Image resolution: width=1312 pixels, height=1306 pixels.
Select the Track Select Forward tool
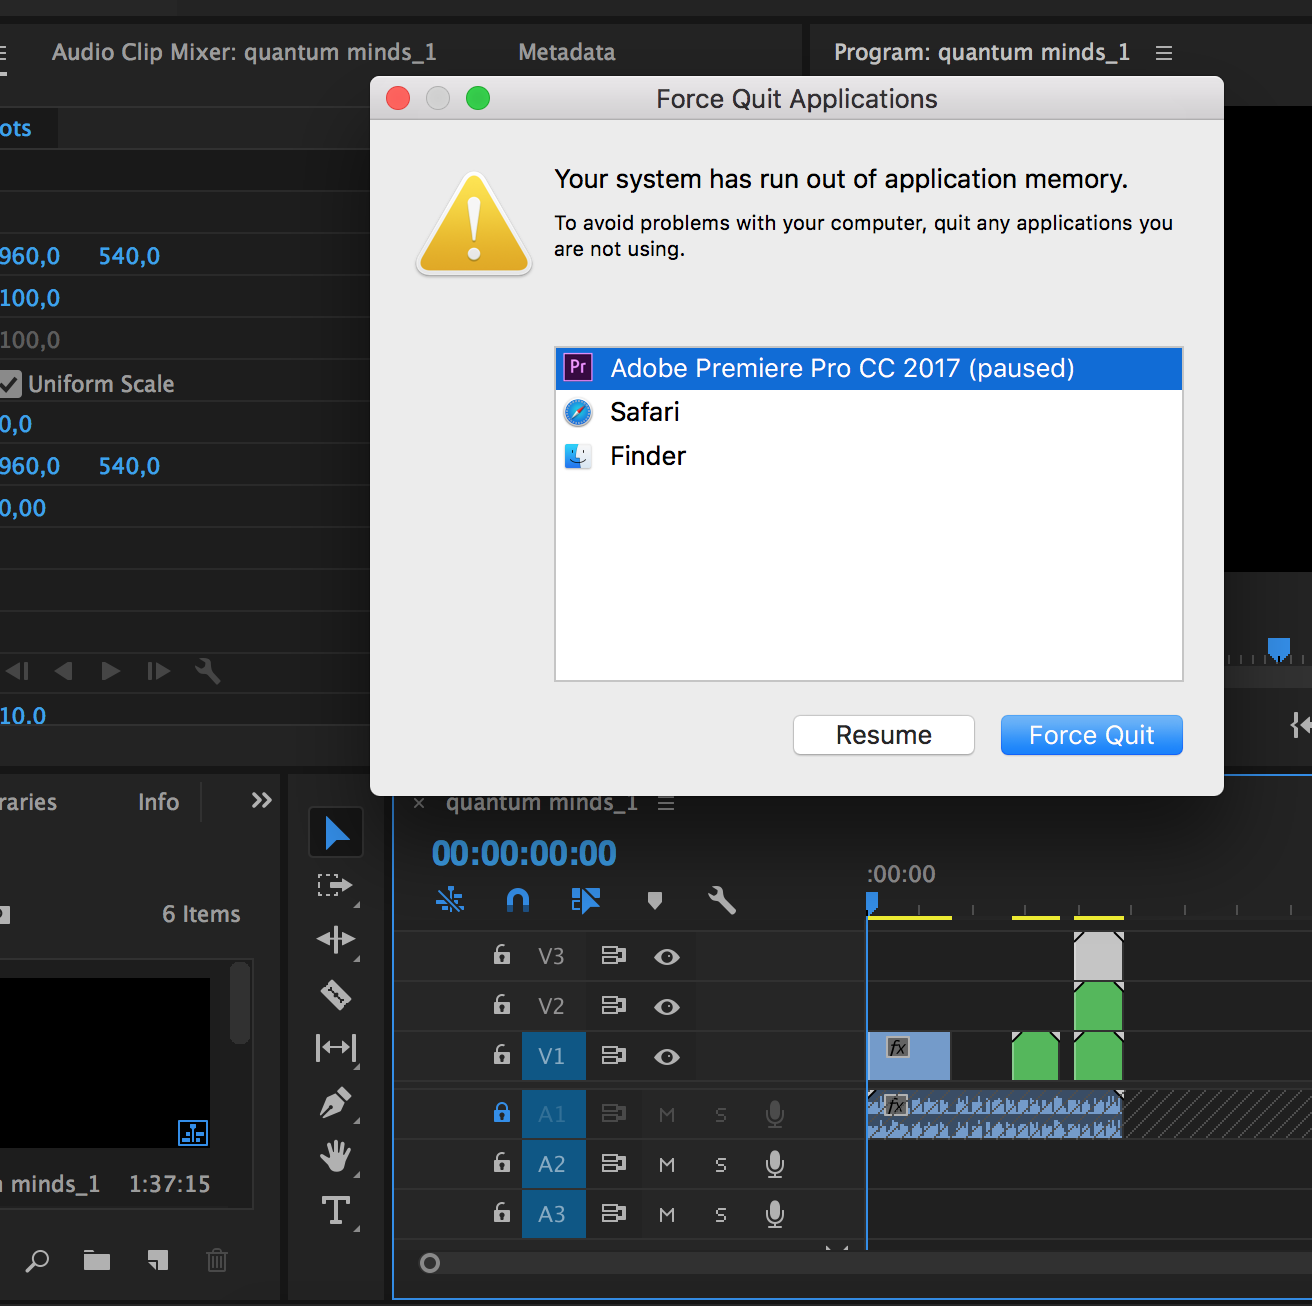click(335, 885)
